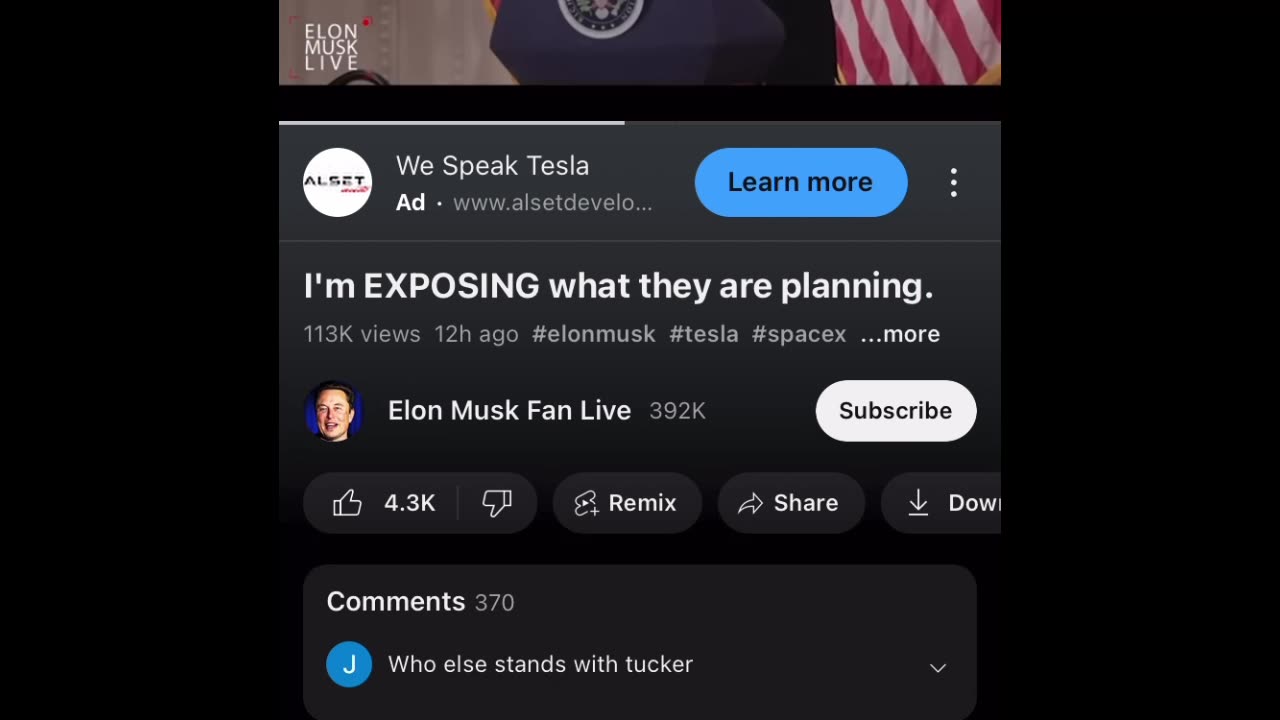This screenshot has width=1280, height=720.
Task: Tap the Download arrow icon
Action: pos(918,503)
